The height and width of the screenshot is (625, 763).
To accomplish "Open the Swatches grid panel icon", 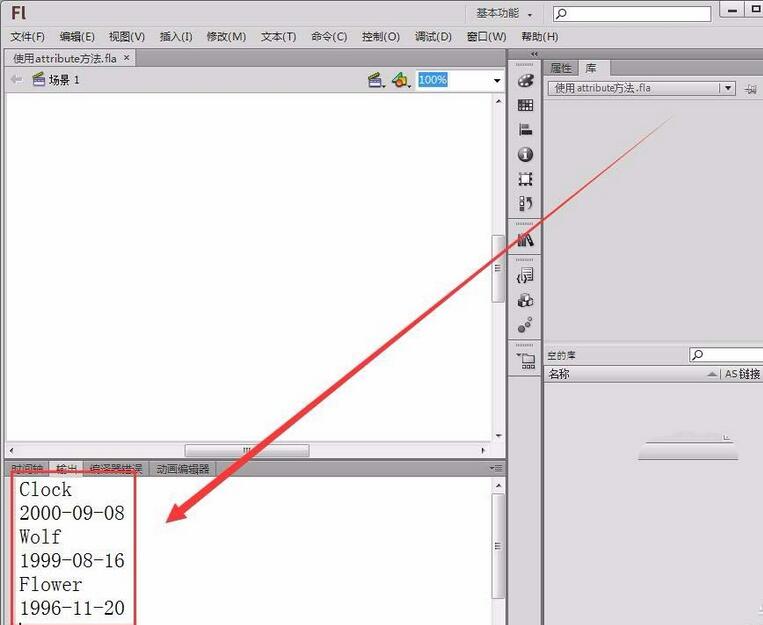I will click(525, 105).
